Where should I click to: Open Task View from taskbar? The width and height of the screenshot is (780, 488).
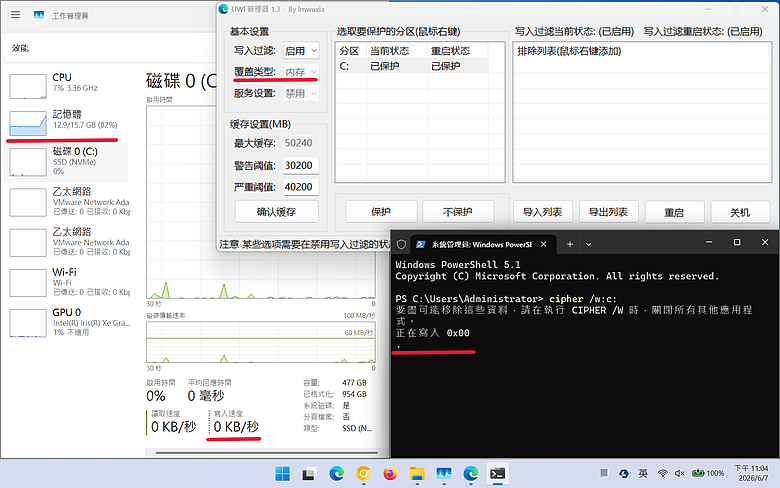tap(309, 474)
